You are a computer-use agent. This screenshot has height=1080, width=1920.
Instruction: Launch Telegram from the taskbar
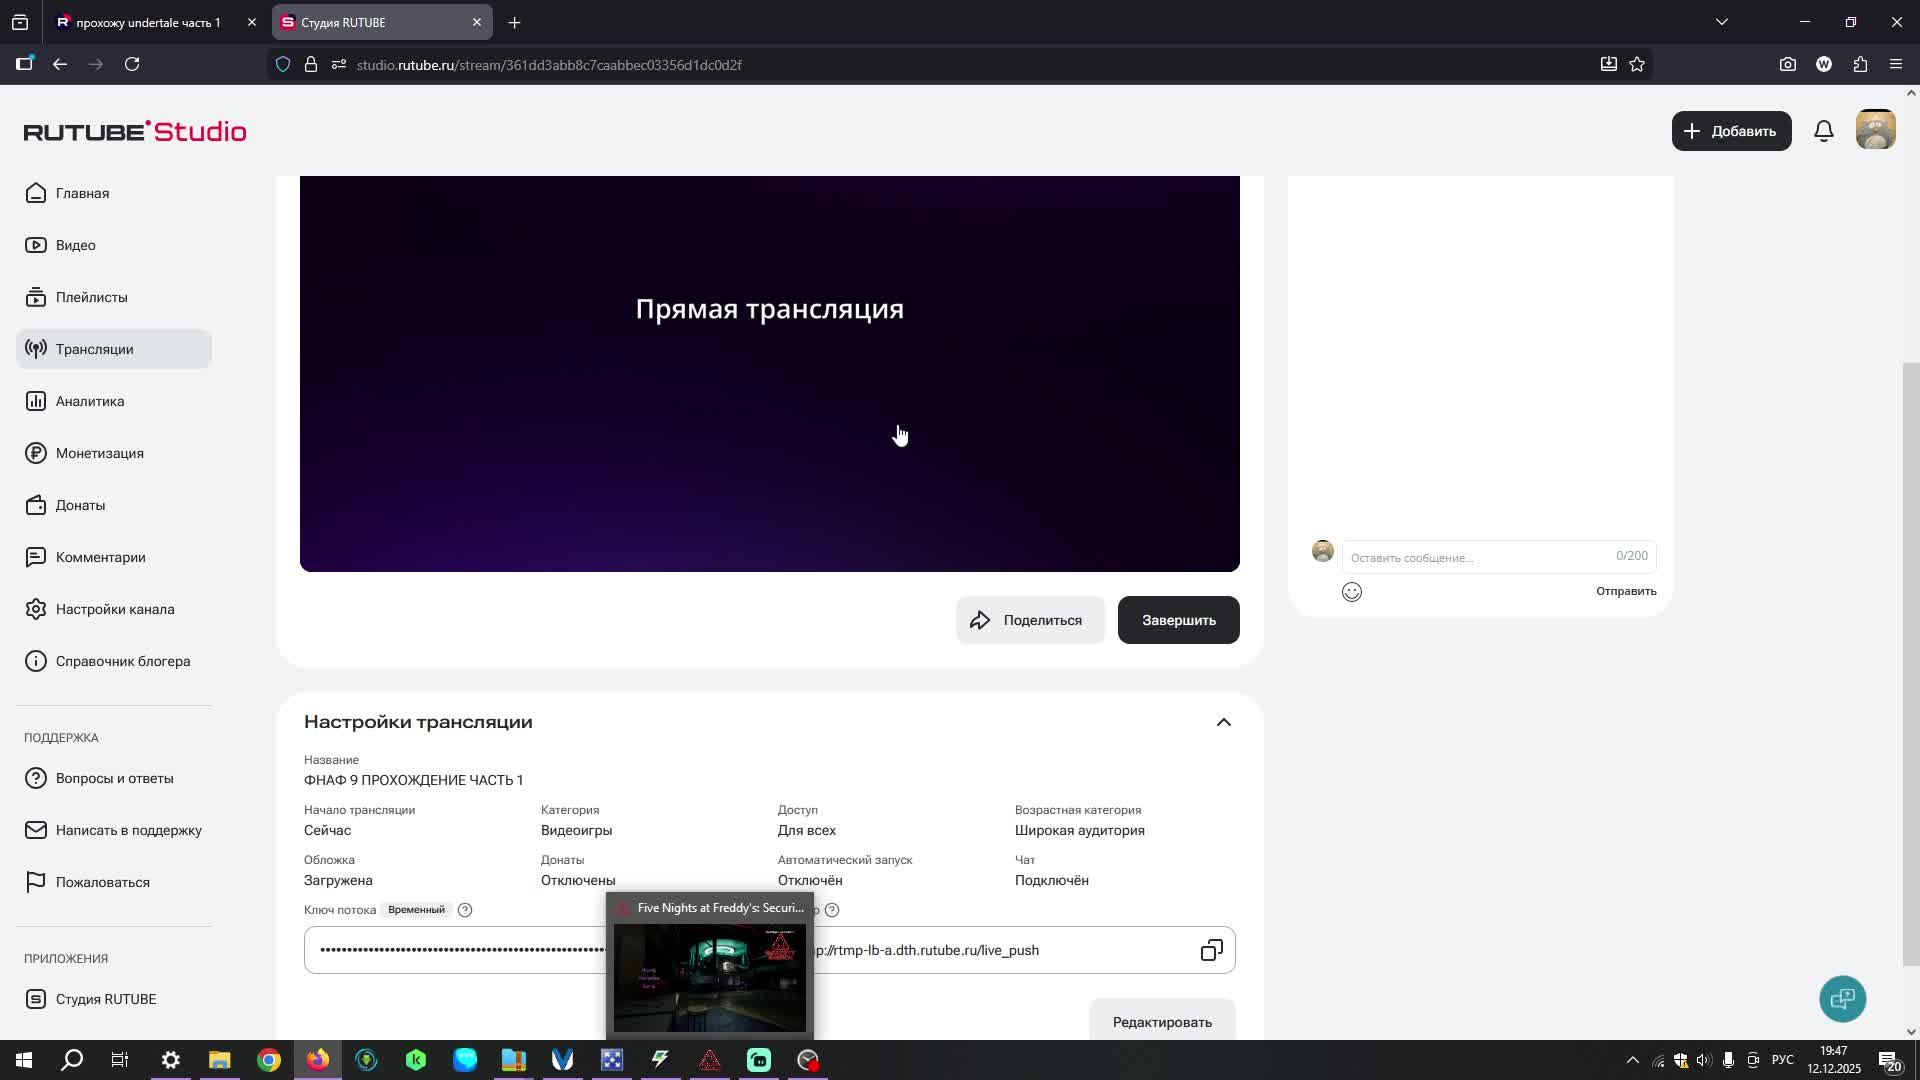coord(465,1059)
